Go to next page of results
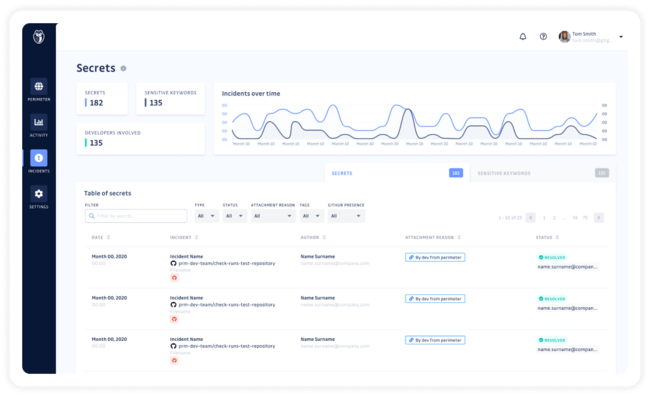Screen dimensions: 650x396 pyautogui.click(x=599, y=218)
